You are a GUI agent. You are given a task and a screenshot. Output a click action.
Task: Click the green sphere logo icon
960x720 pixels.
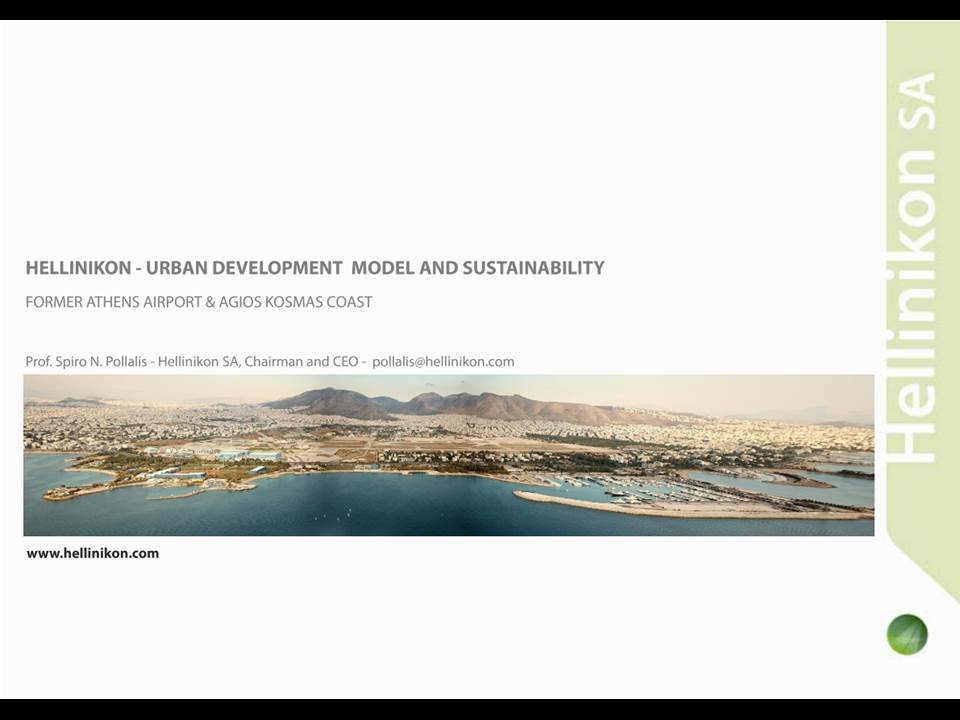(x=907, y=634)
